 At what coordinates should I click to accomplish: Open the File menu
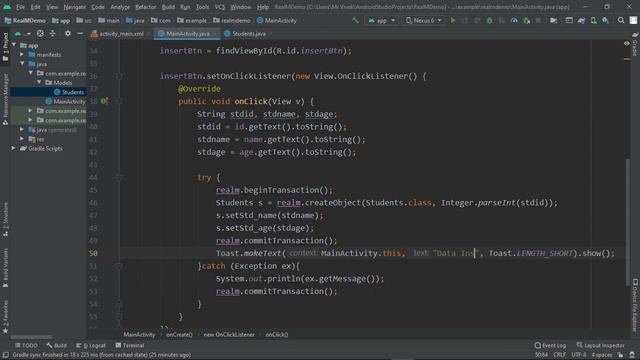20,7
